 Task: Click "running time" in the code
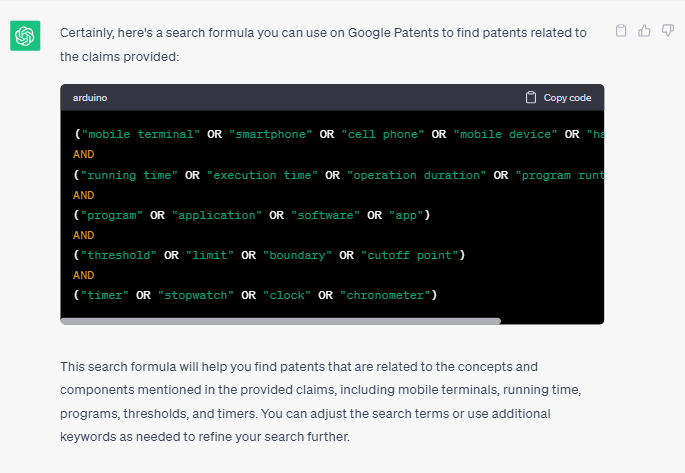click(129, 175)
